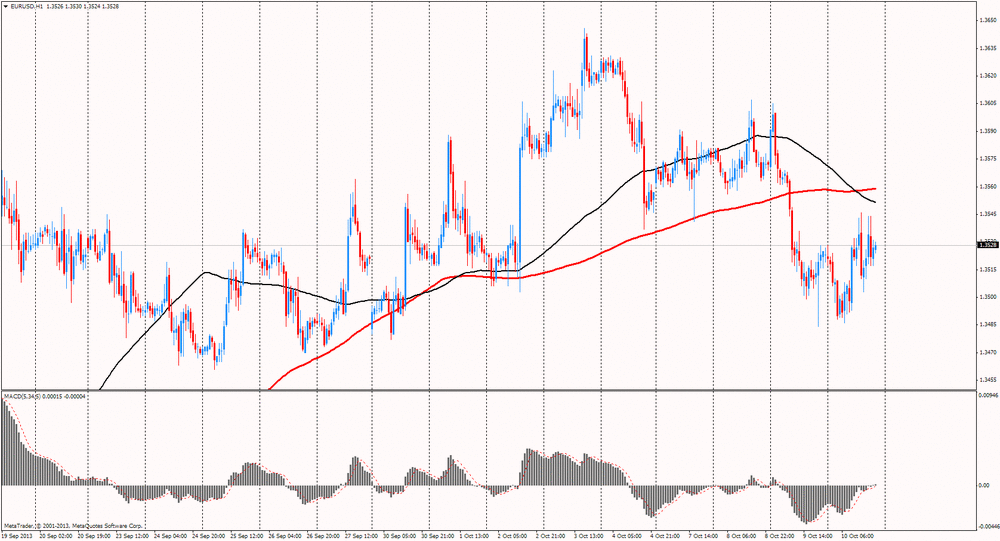Click the 1.3455 price axis label
Image resolution: width=1000 pixels, height=541 pixels.
[x=987, y=380]
